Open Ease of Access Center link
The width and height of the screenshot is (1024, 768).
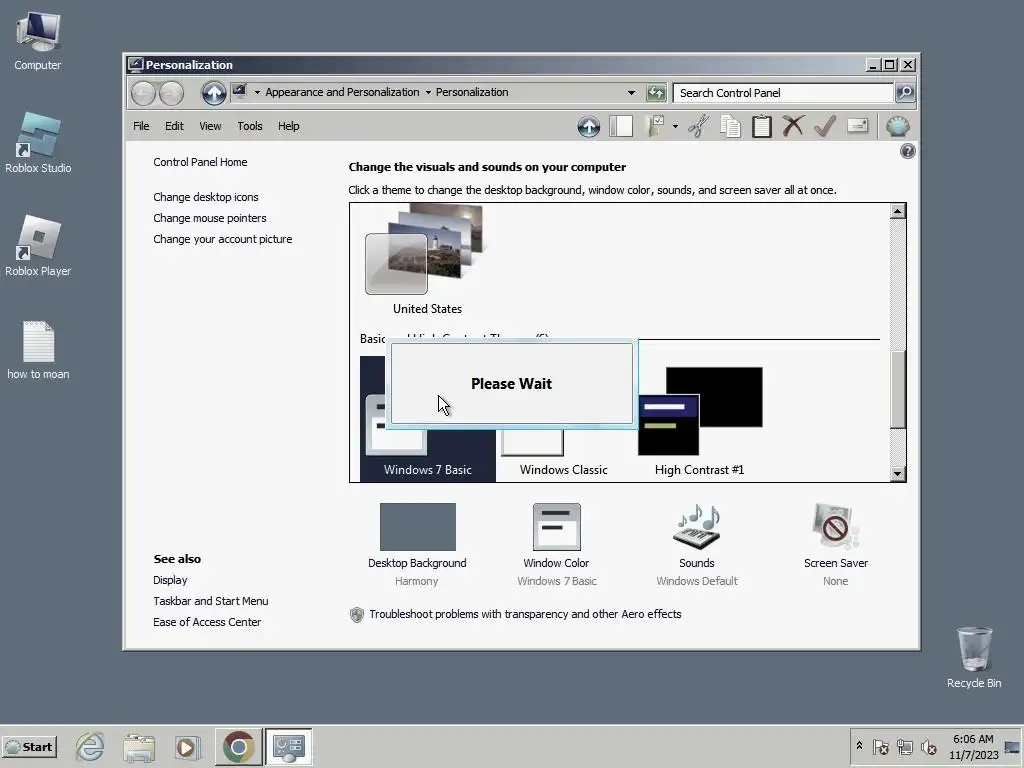206,622
